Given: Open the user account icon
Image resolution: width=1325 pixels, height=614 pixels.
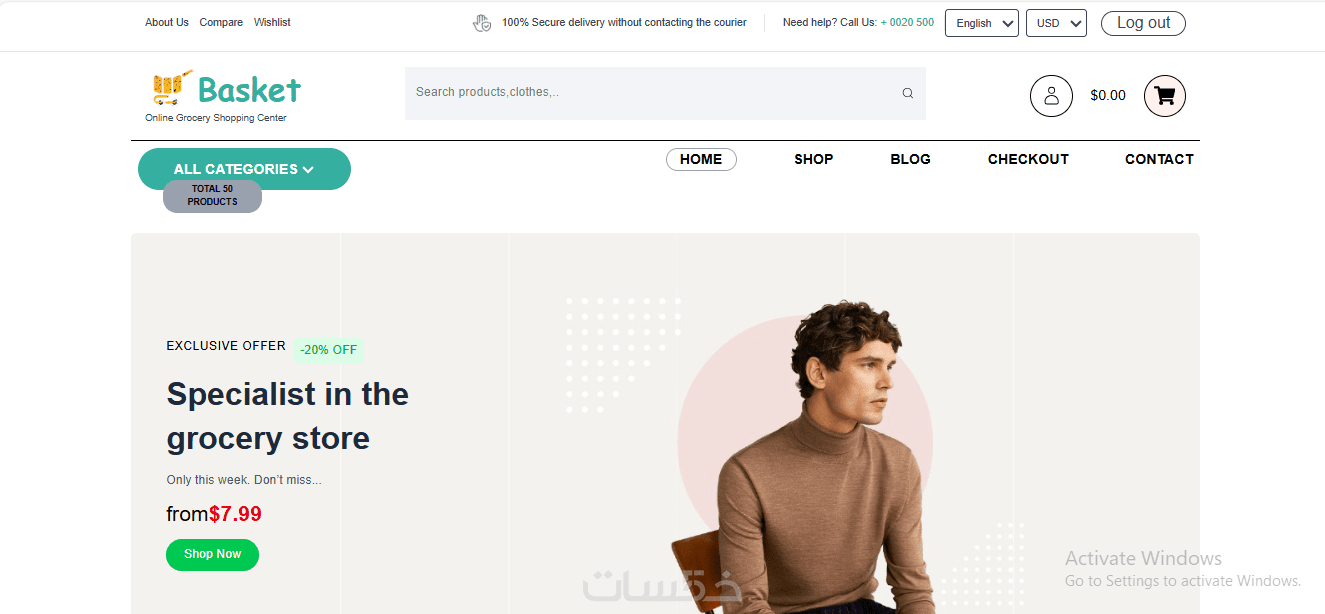Looking at the screenshot, I should click(1051, 96).
